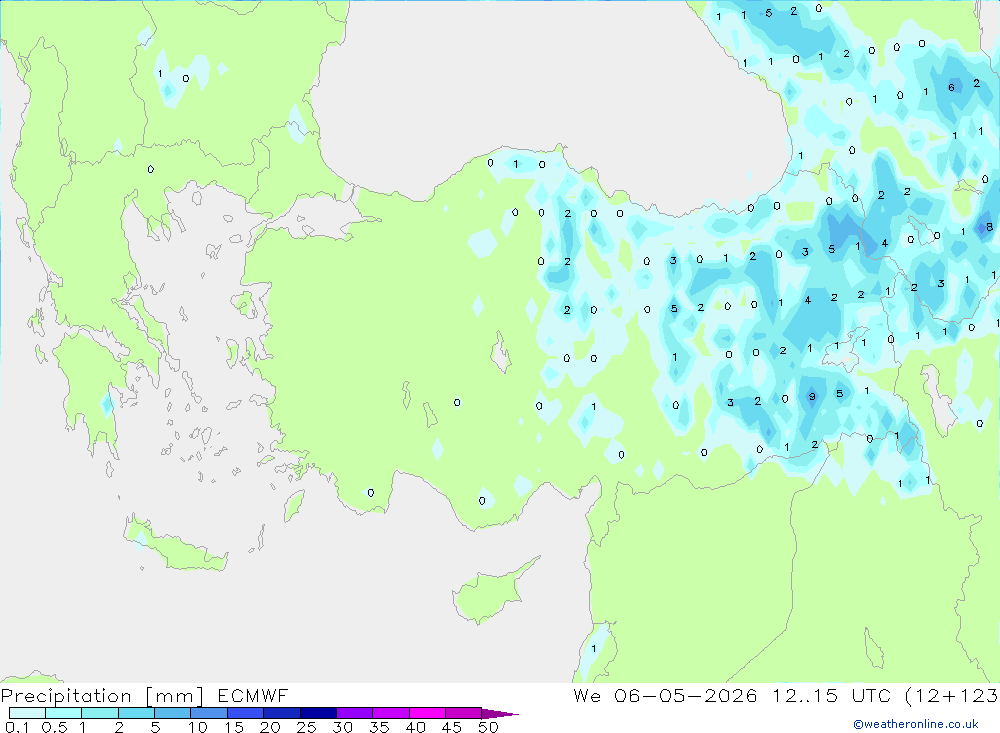Image resolution: width=1000 pixels, height=733 pixels.
Task: Click the legend label '35'
Action: point(379,727)
